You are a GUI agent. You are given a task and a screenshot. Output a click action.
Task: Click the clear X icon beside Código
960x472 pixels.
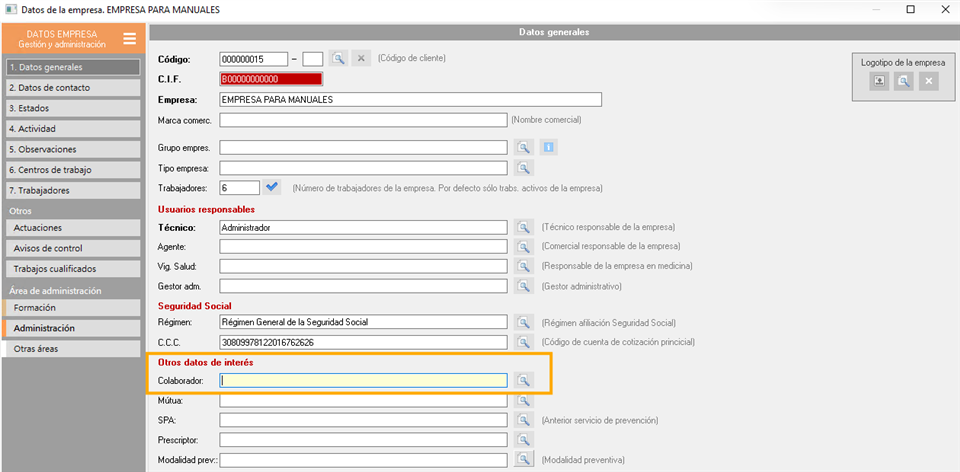[x=362, y=58]
